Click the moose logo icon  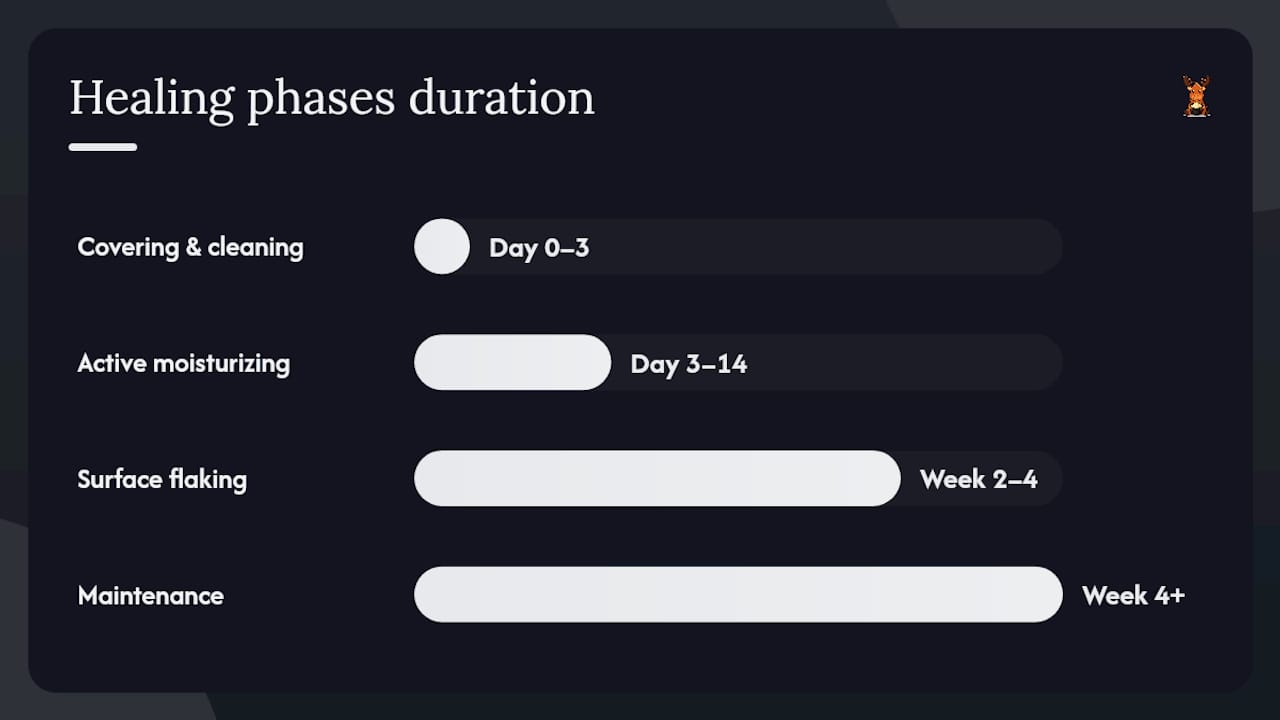coord(1196,97)
